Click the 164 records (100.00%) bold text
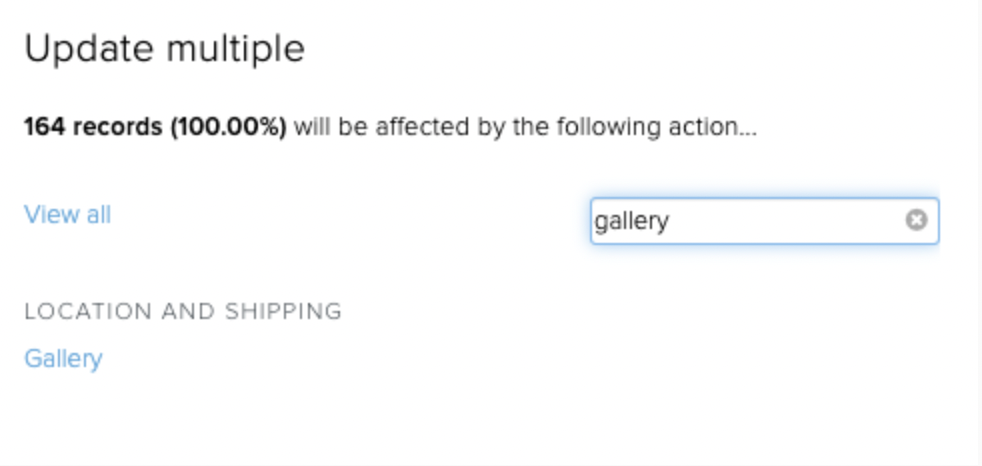Viewport: 982px width, 466px height. pos(155,127)
